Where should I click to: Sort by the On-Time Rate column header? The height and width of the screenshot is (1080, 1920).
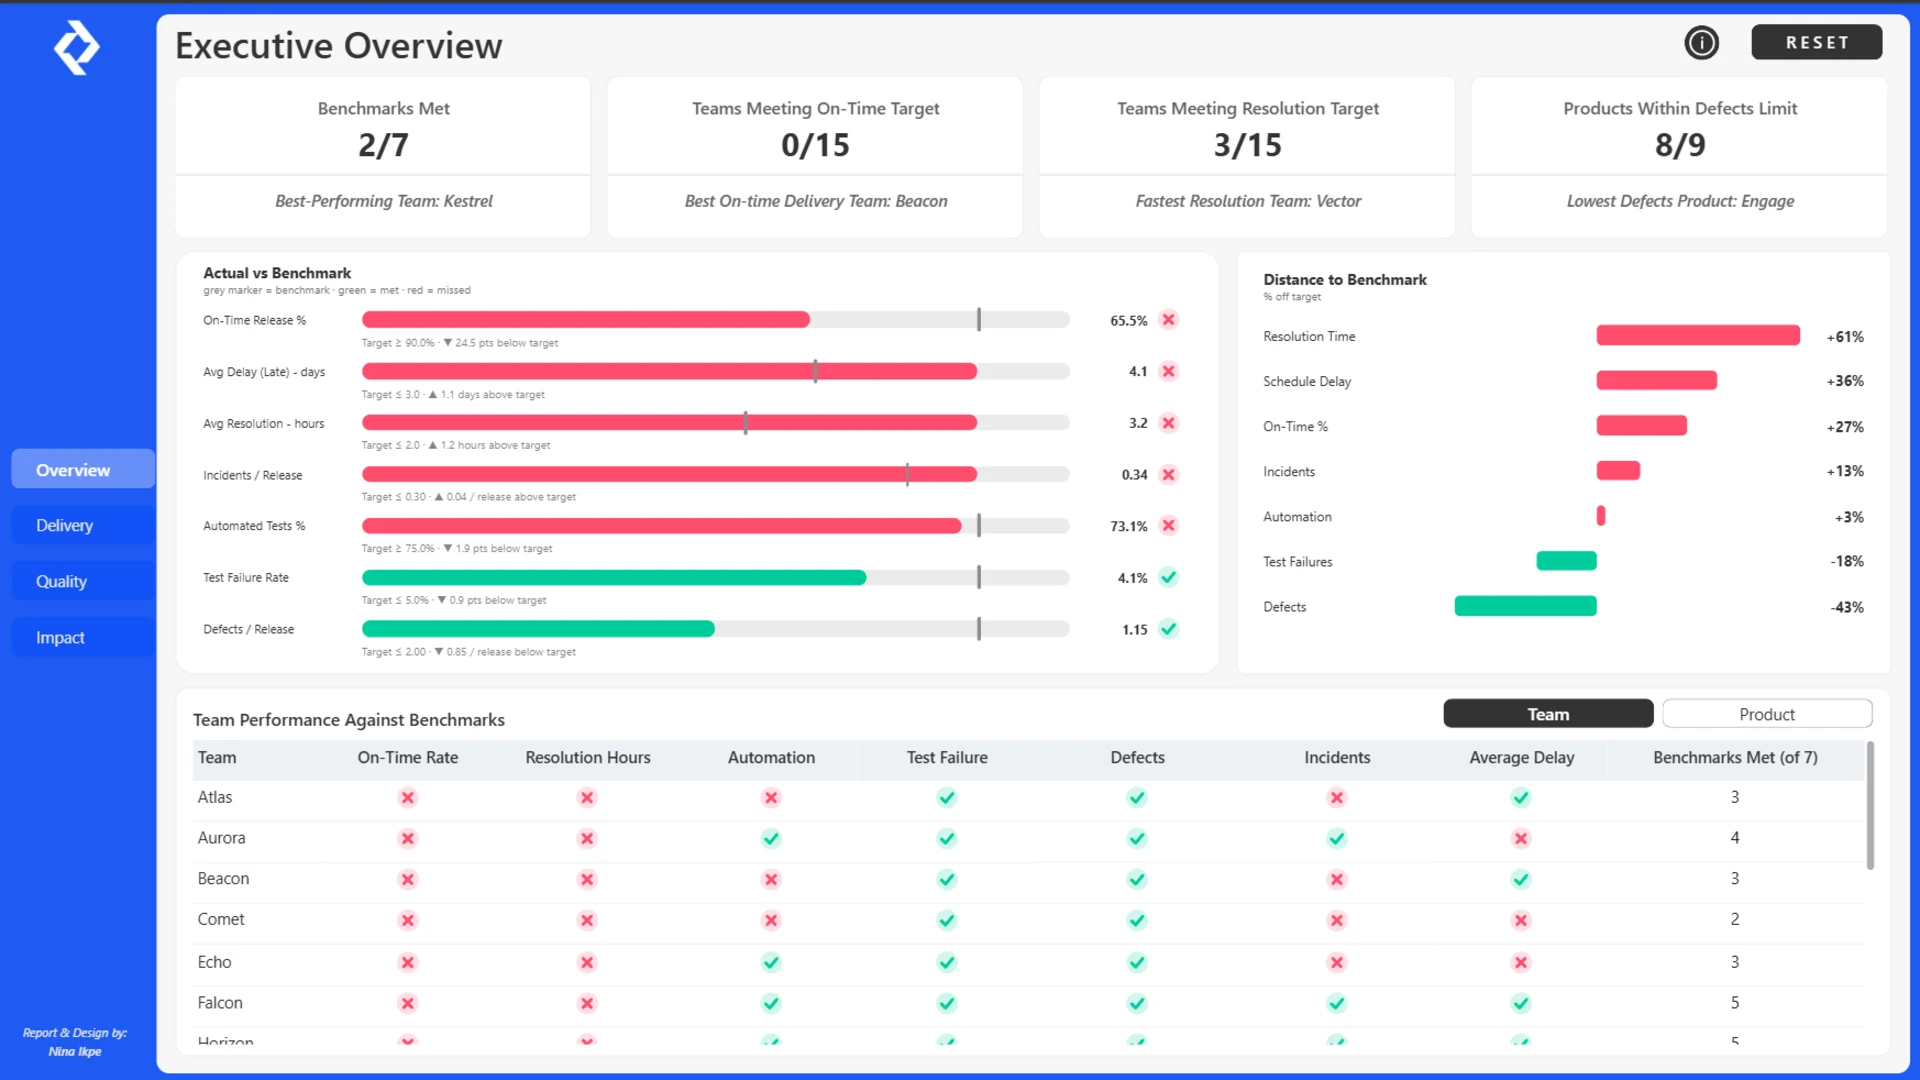(408, 758)
